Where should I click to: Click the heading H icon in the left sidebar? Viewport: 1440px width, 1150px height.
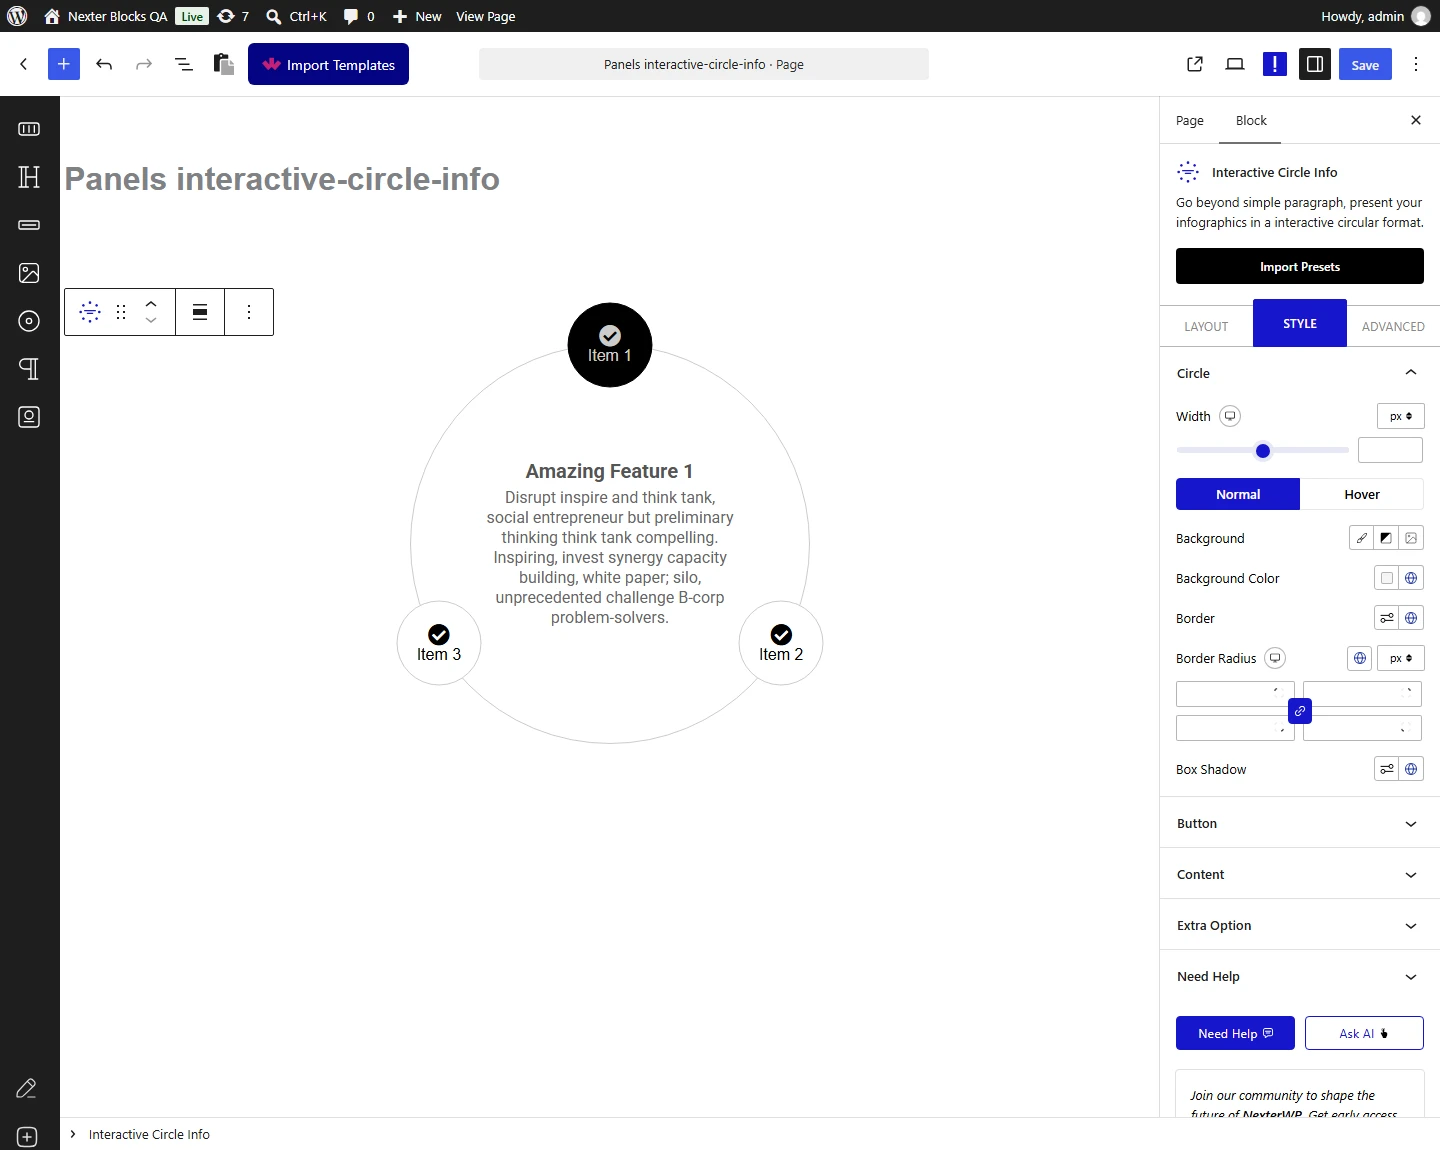(x=29, y=177)
